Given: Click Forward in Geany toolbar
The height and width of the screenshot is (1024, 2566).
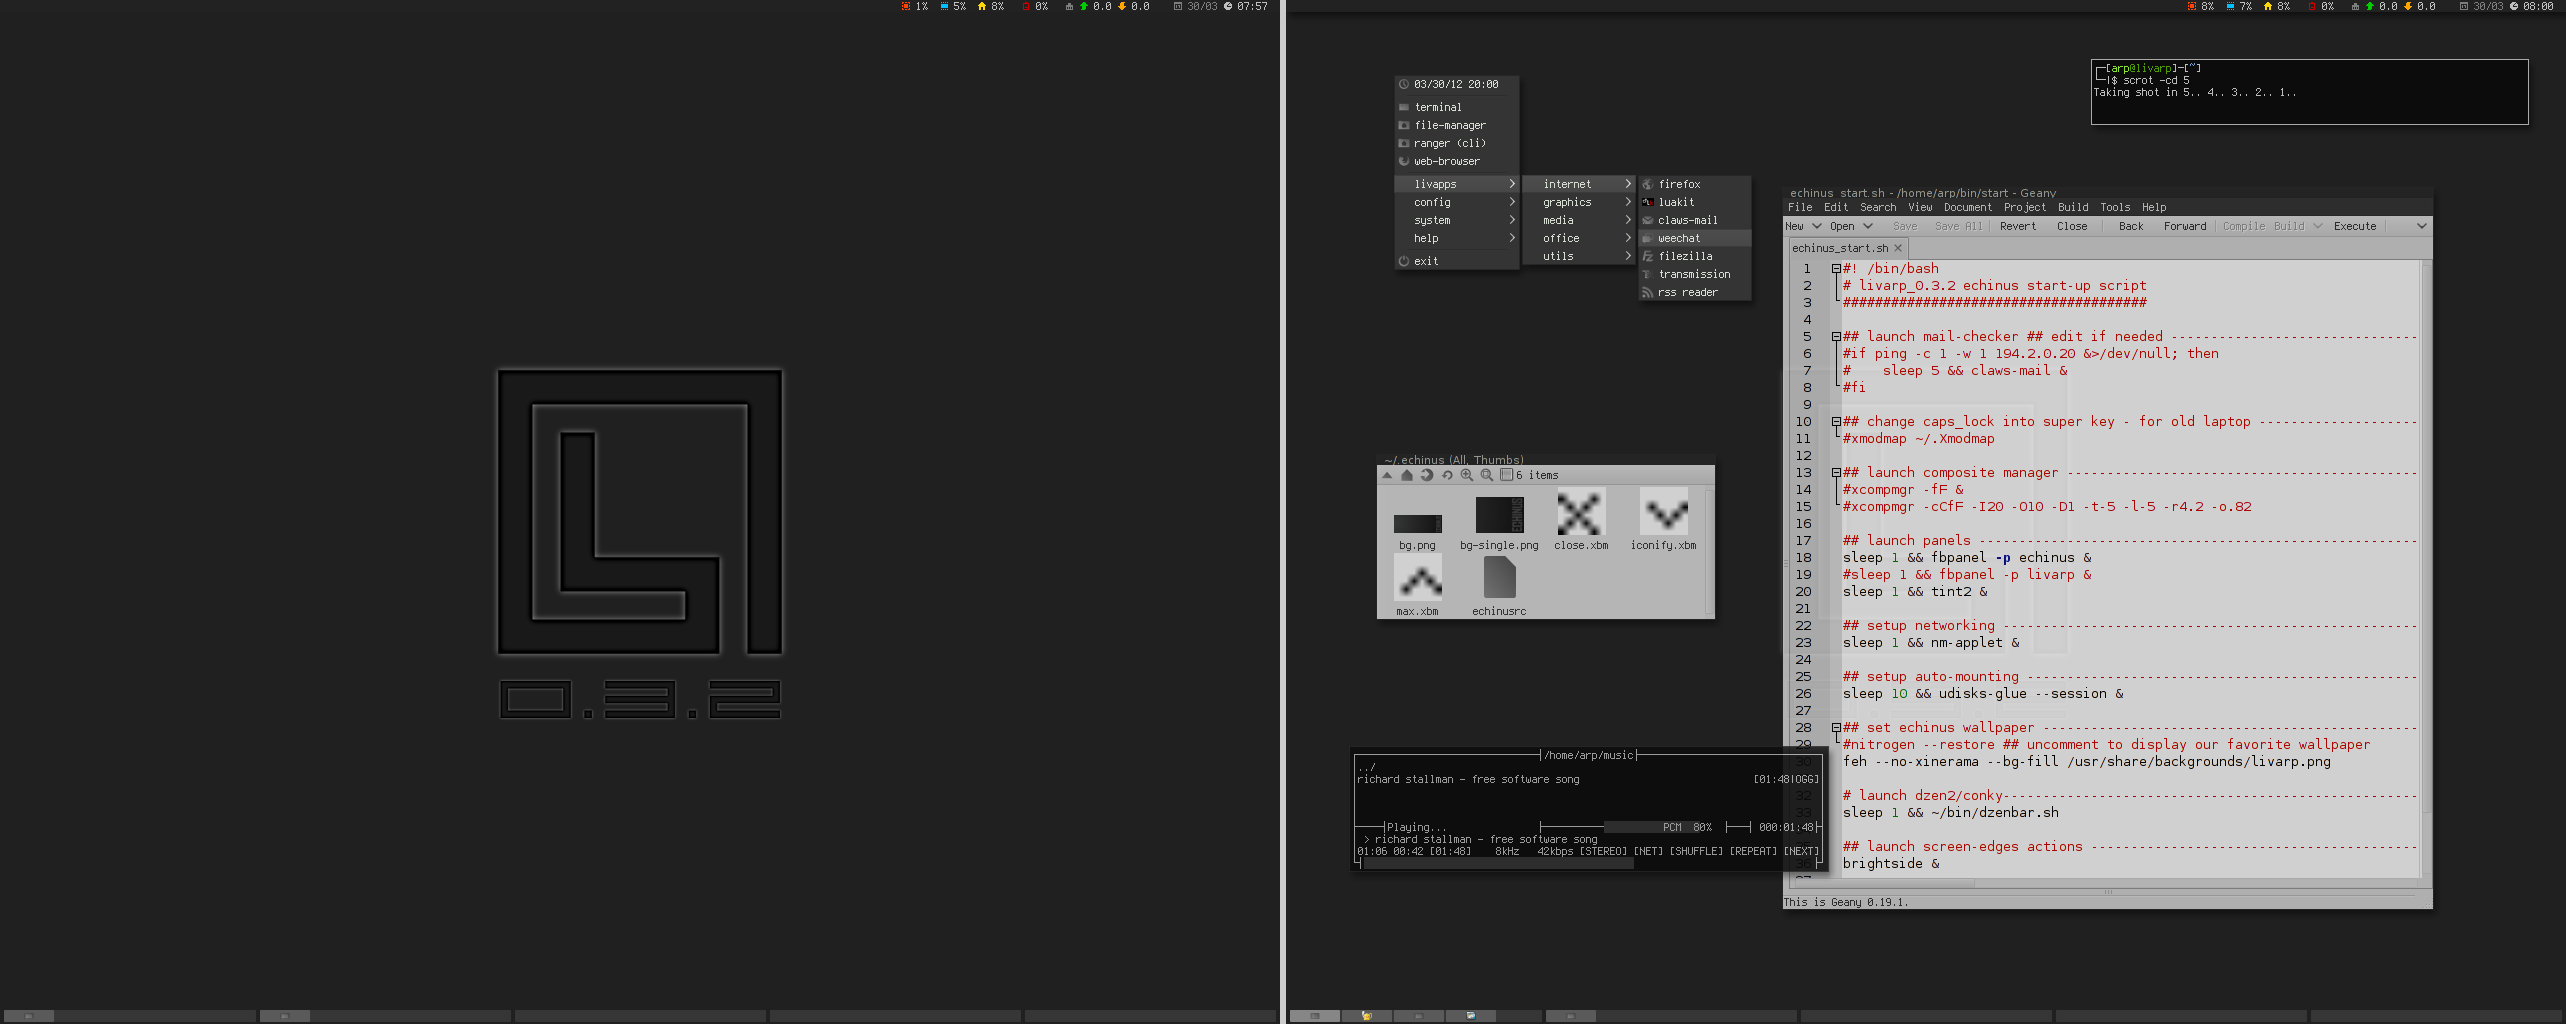Looking at the screenshot, I should click(2185, 226).
